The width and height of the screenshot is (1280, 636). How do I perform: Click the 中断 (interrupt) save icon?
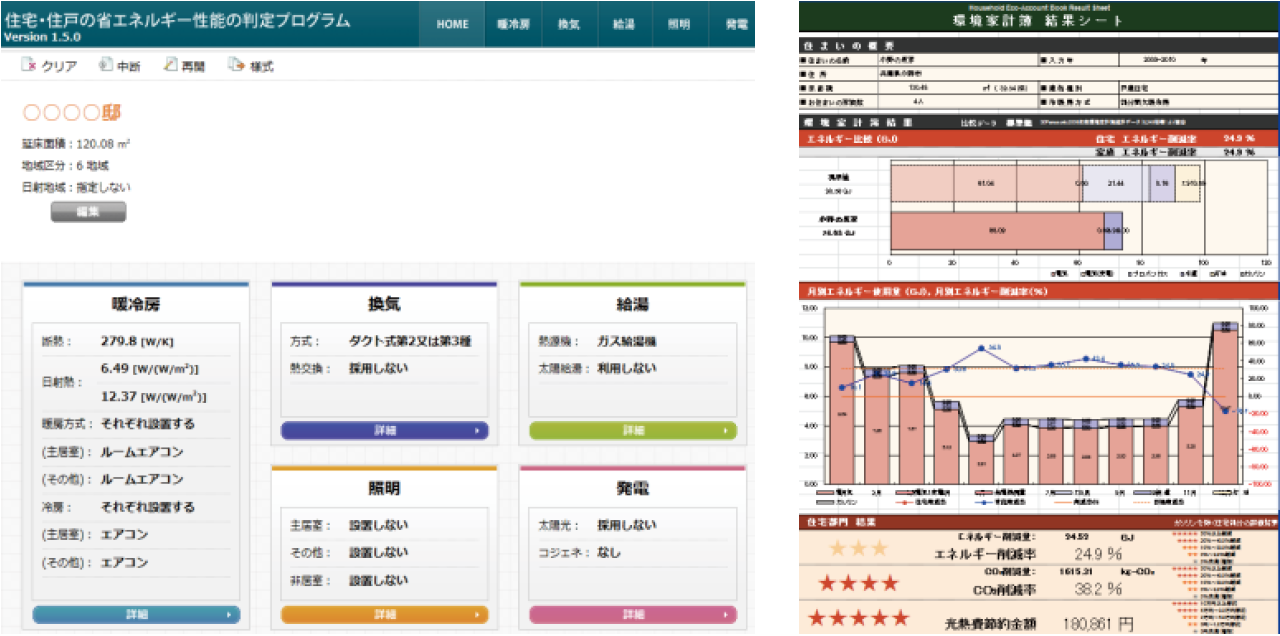(105, 66)
